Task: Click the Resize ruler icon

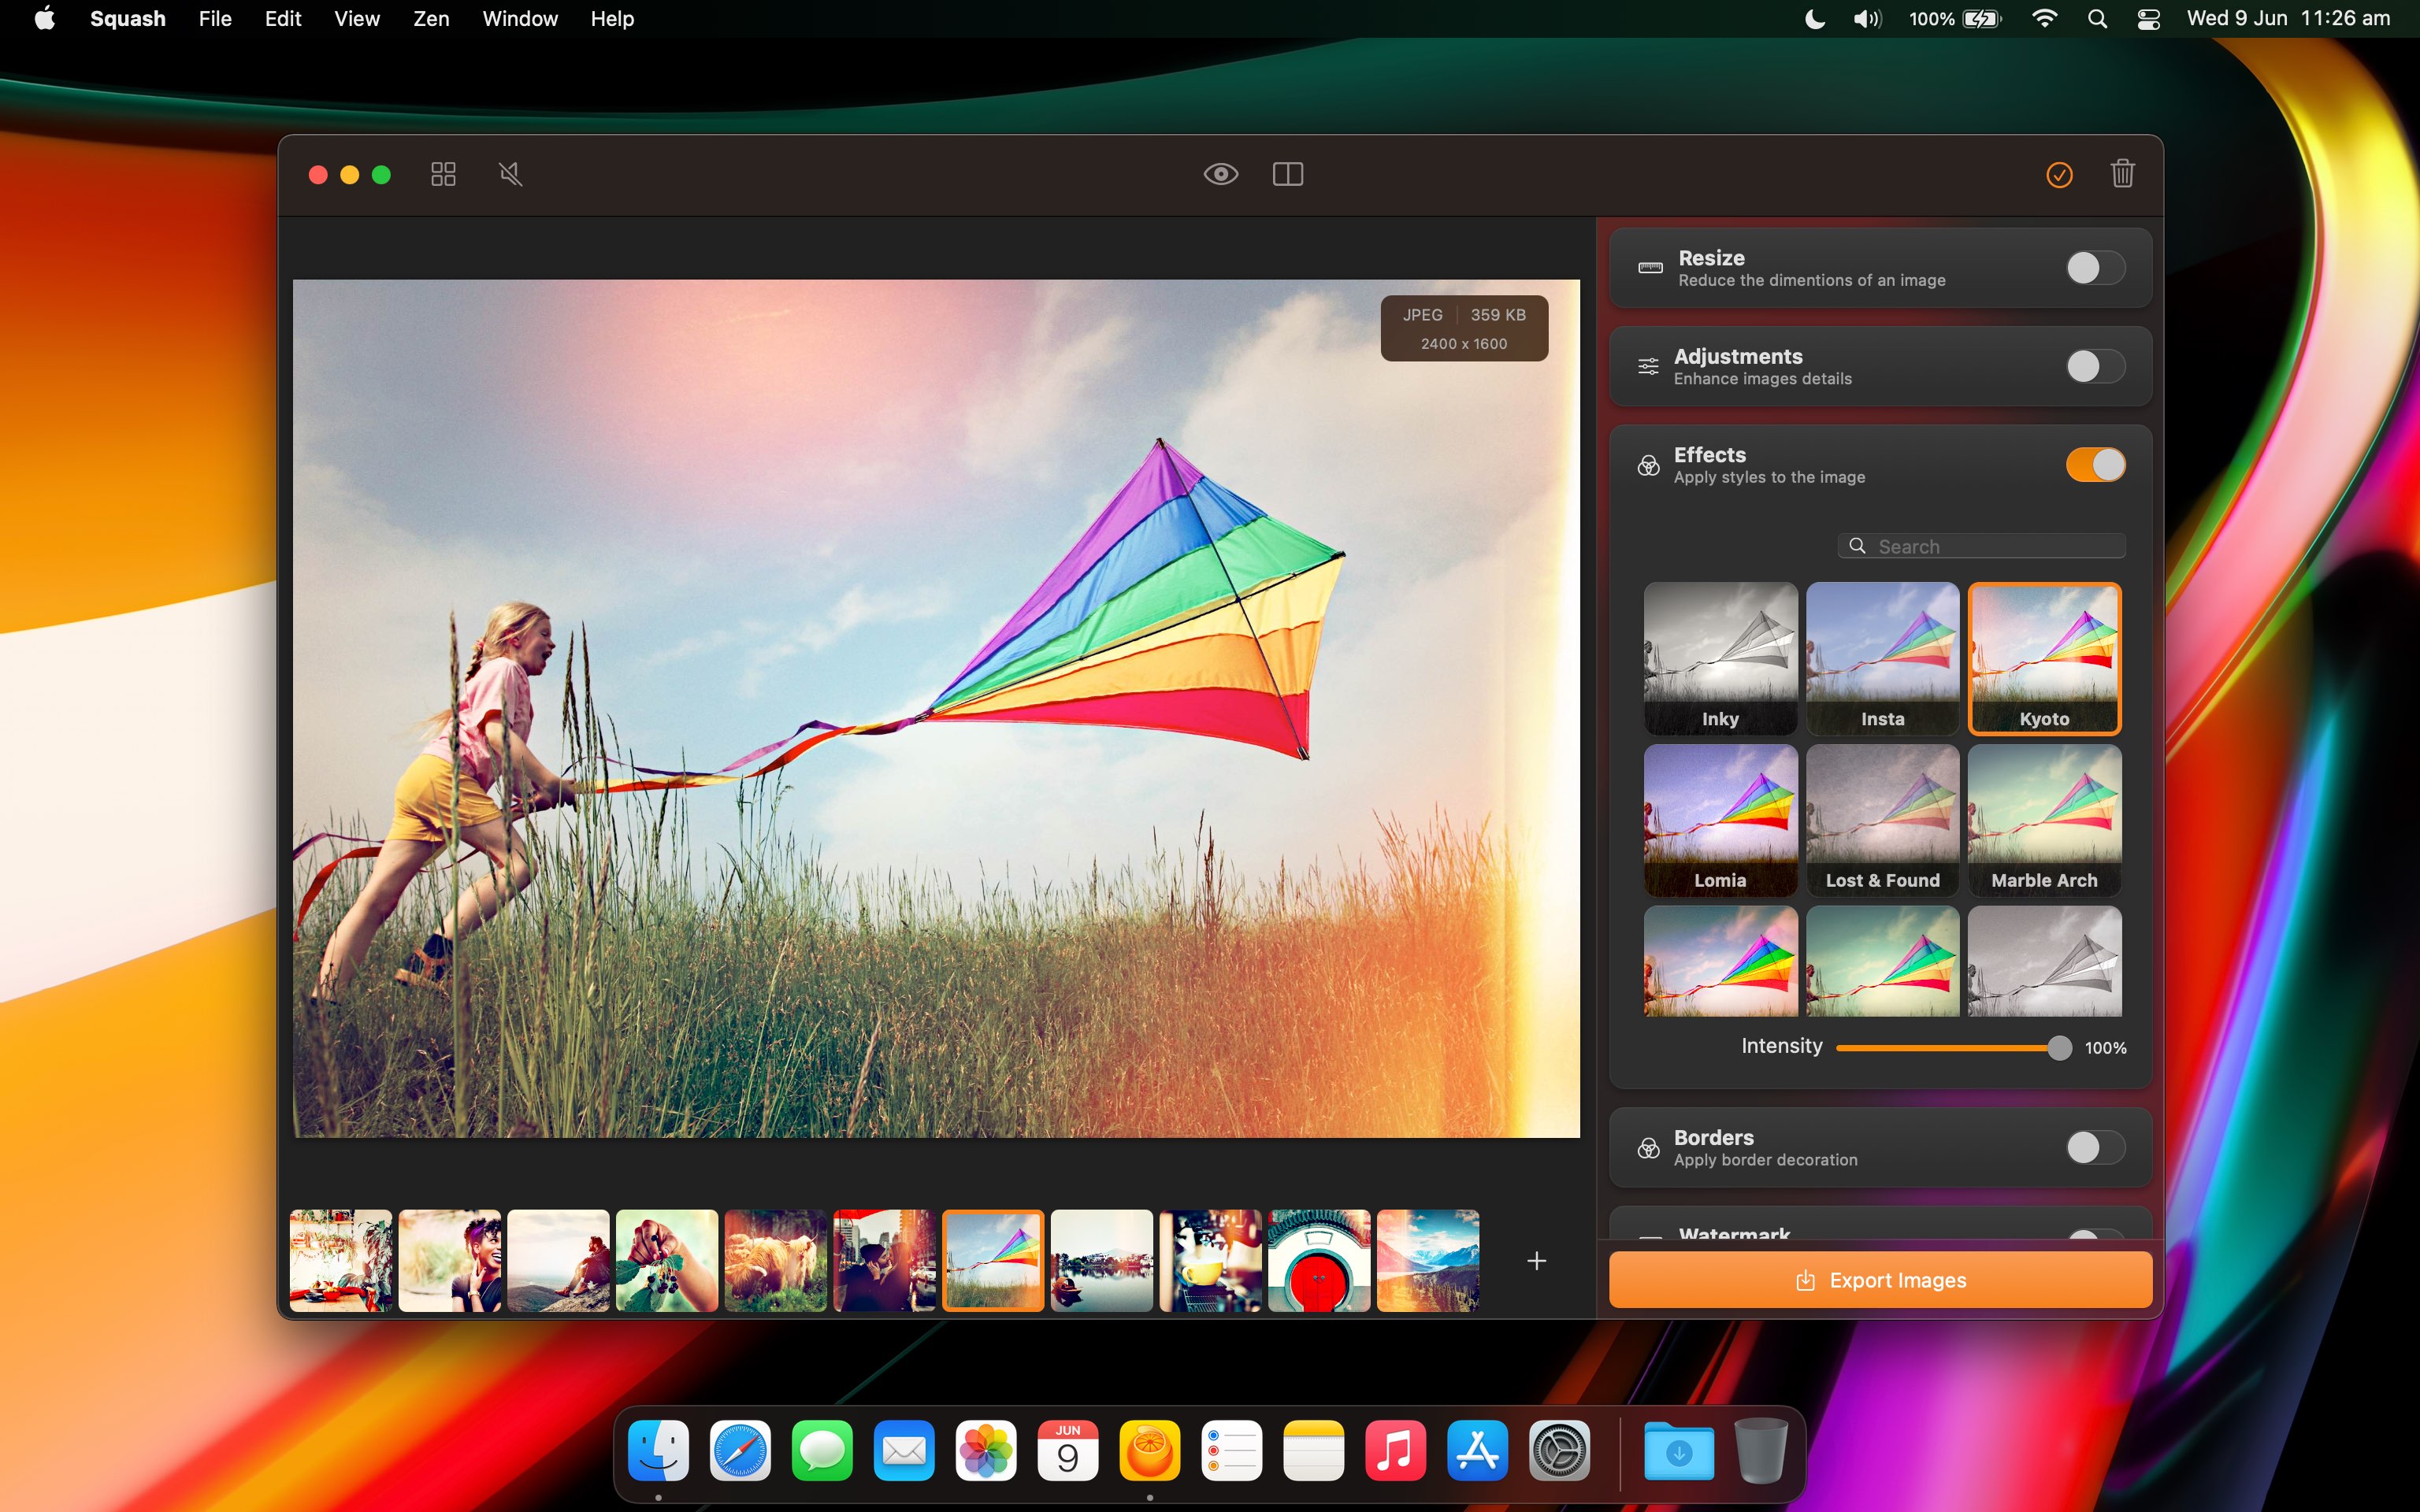Action: (x=1650, y=268)
